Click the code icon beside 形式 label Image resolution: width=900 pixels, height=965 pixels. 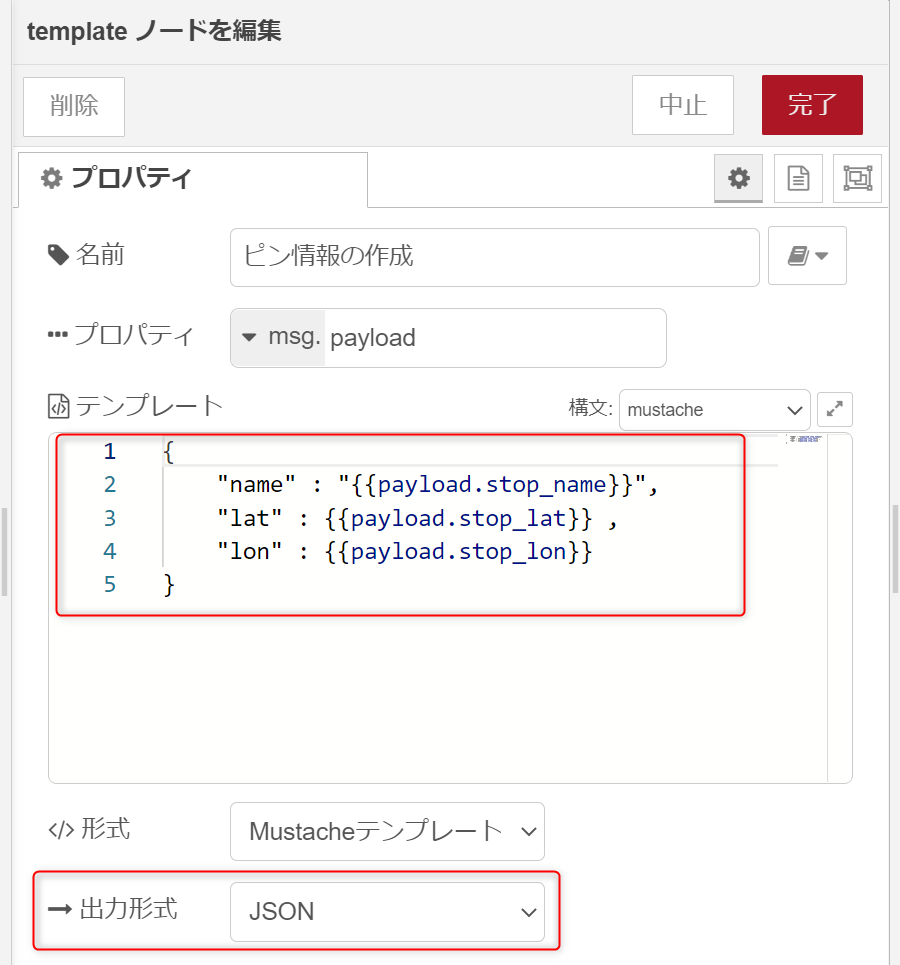point(61,830)
